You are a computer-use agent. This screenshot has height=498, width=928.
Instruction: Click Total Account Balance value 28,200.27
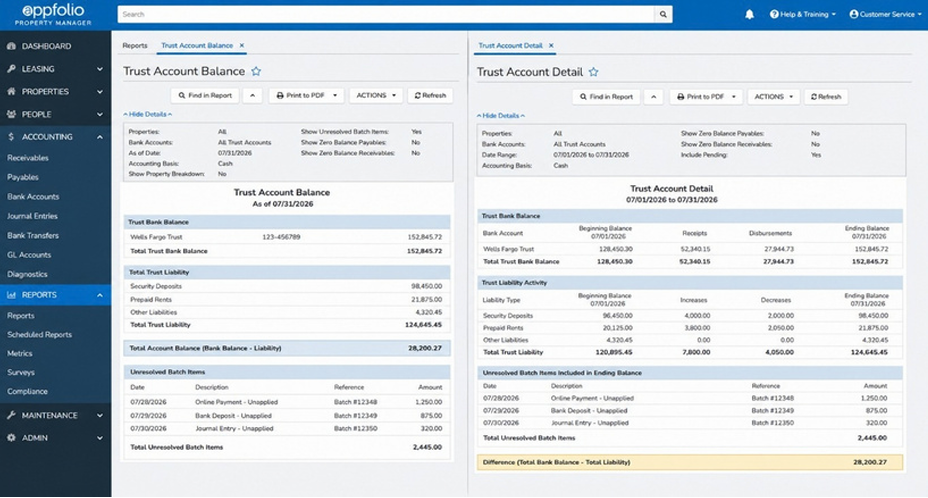tap(425, 348)
